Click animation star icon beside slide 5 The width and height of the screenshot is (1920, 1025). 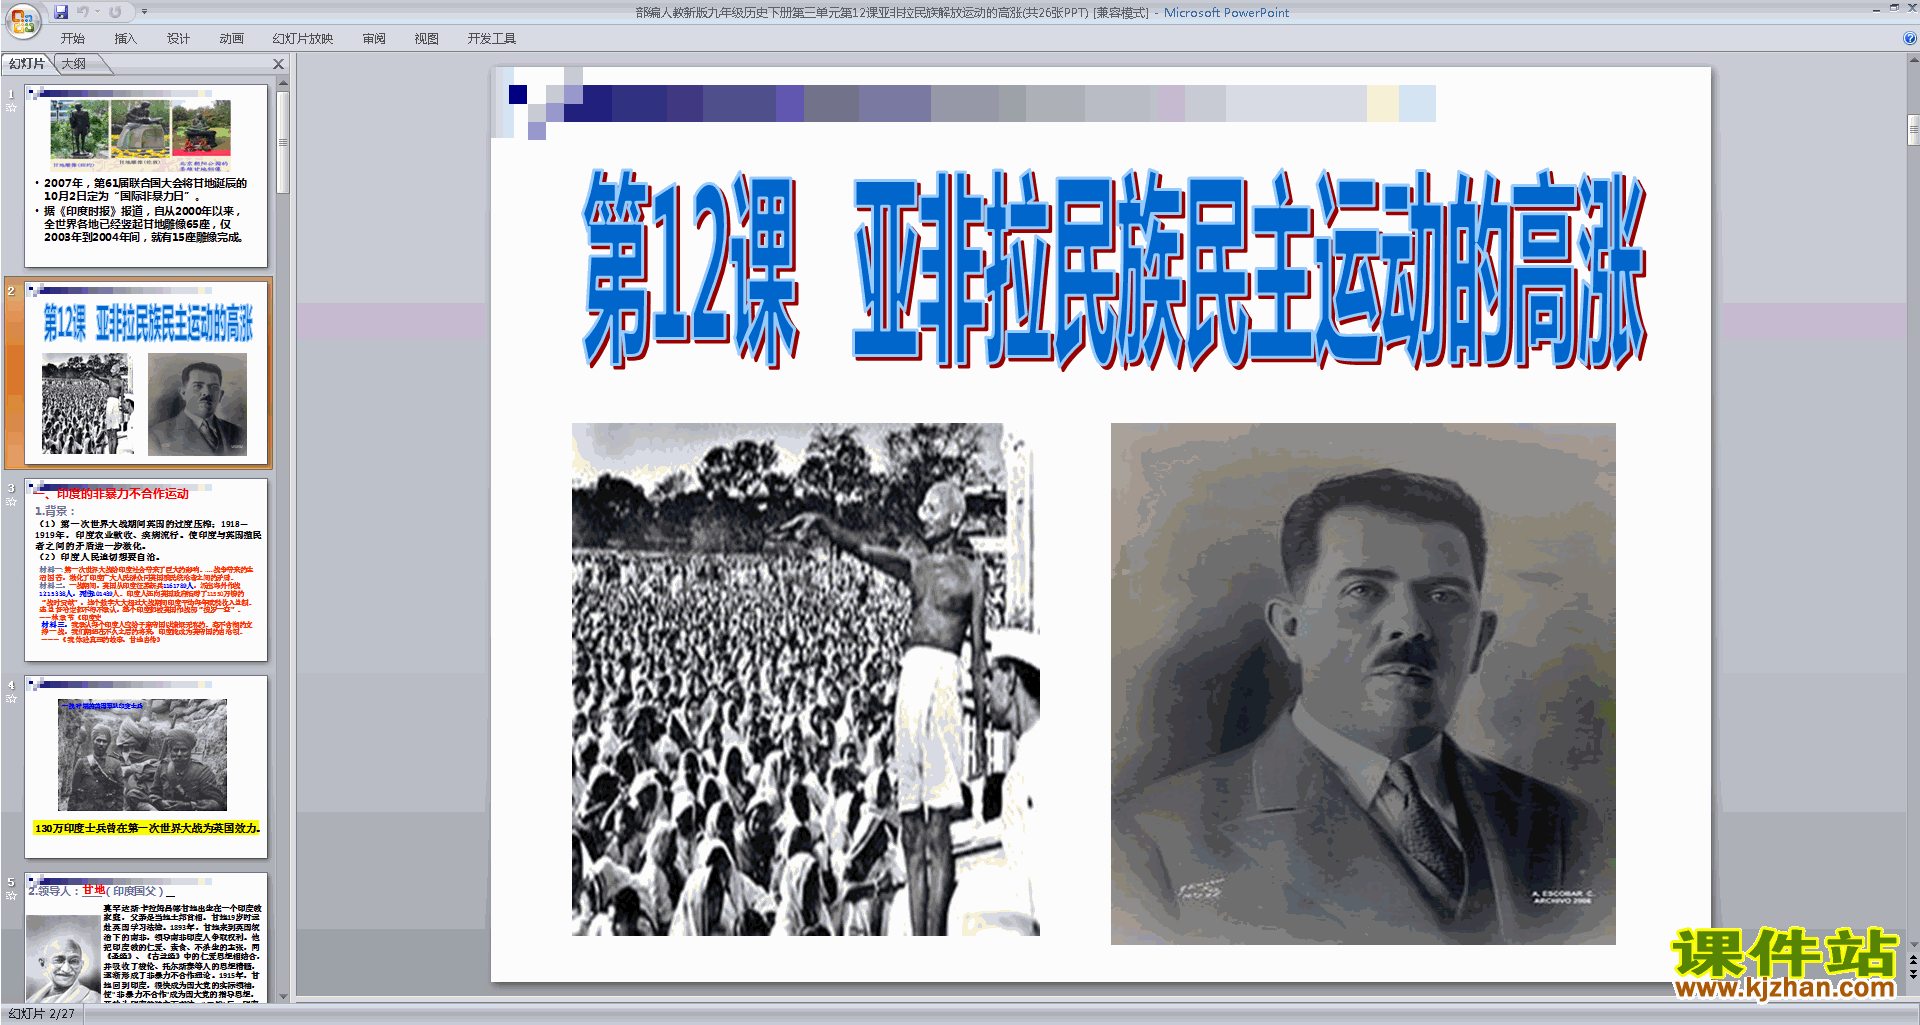point(11,895)
